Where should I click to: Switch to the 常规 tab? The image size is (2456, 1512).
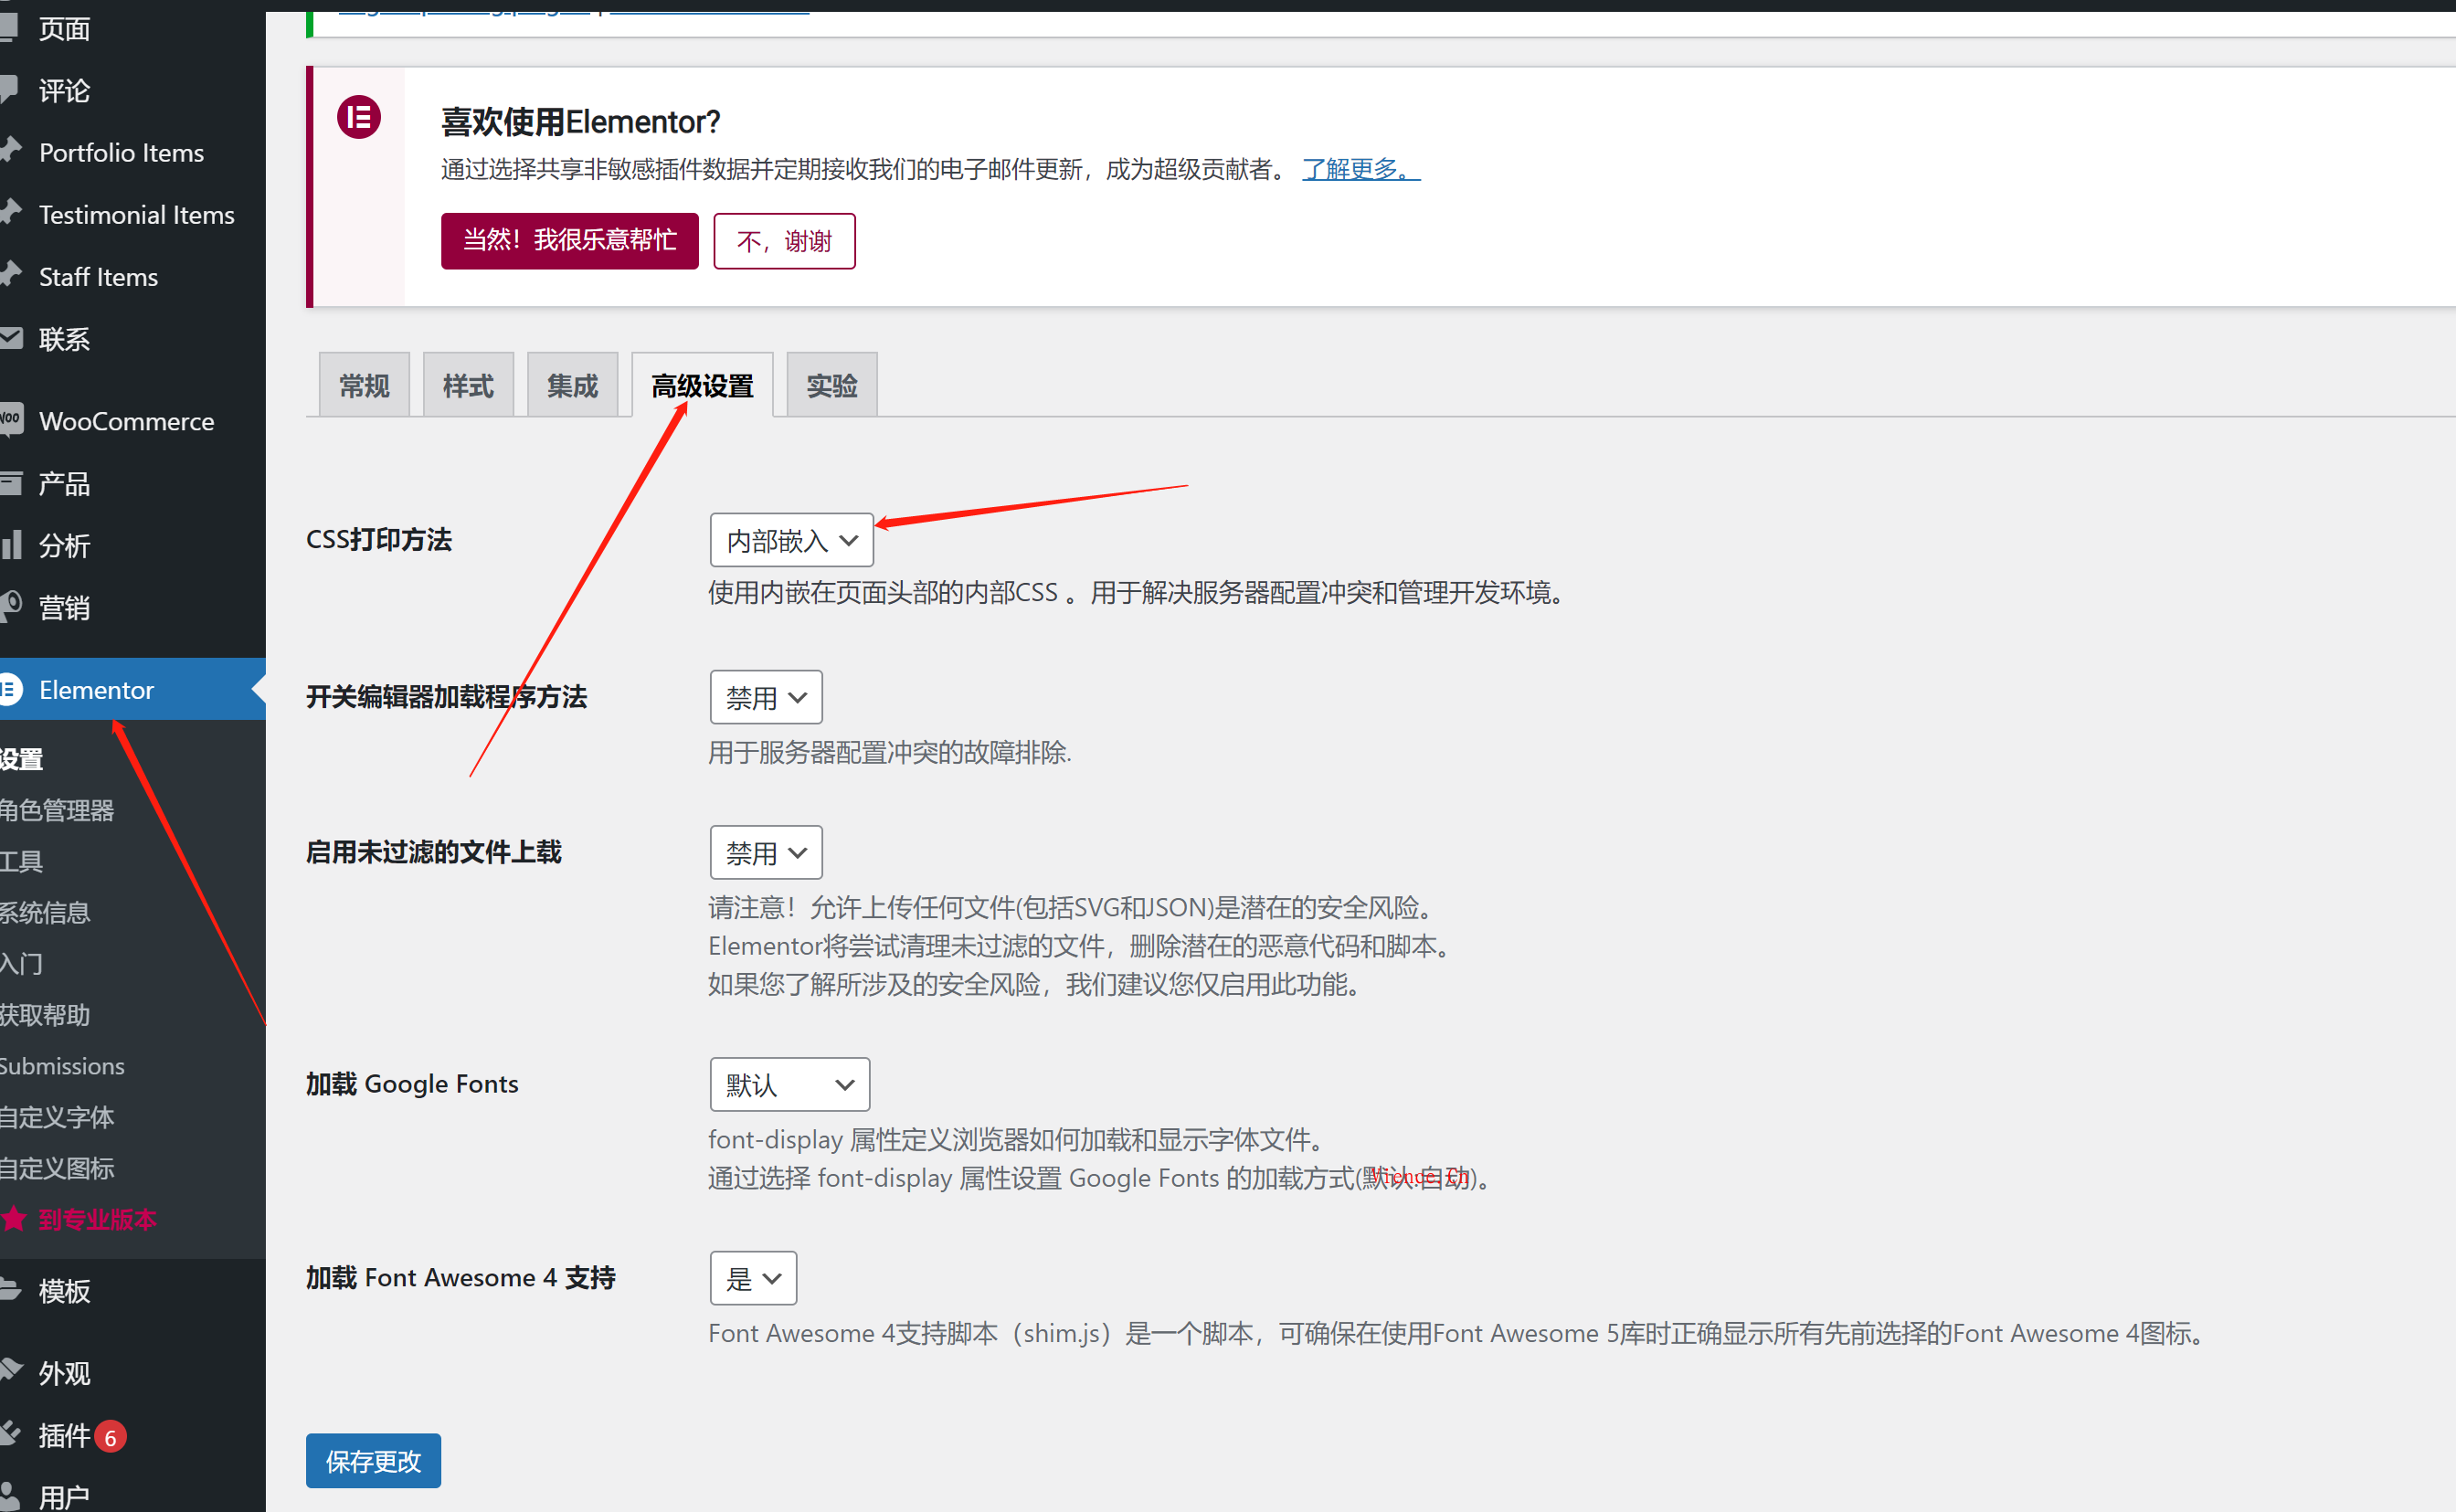pos(364,385)
